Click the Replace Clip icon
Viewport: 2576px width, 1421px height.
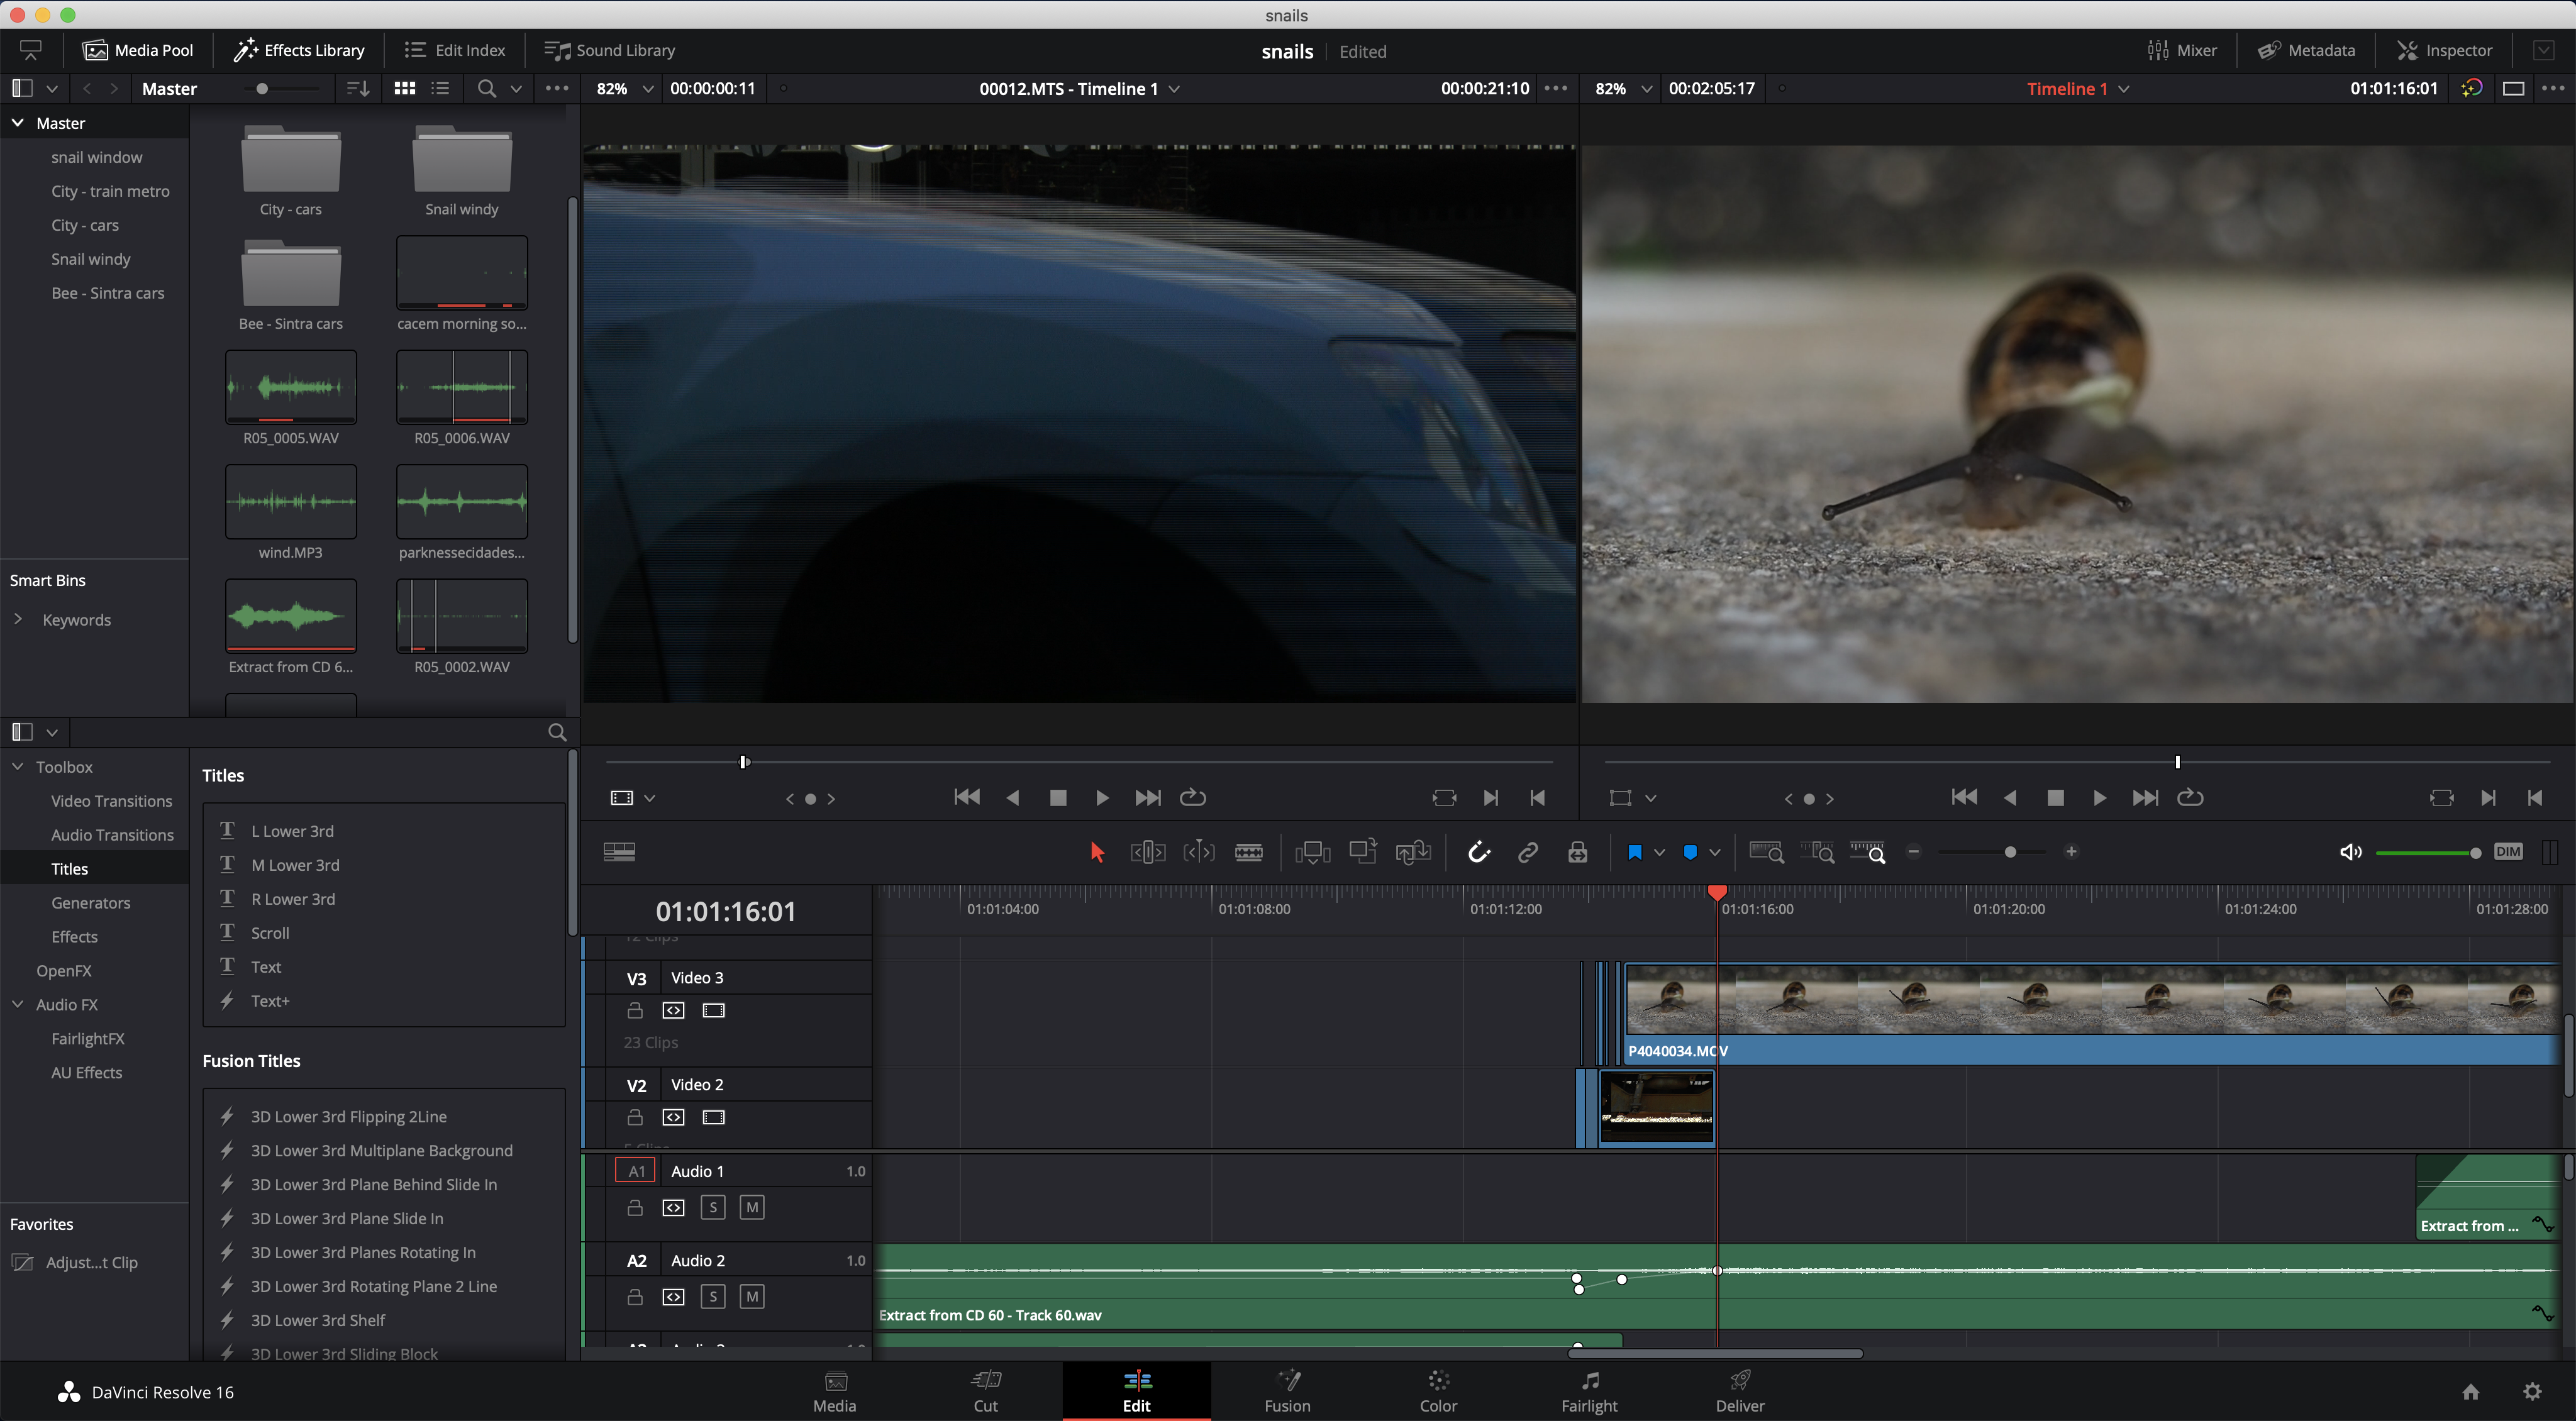point(1413,852)
